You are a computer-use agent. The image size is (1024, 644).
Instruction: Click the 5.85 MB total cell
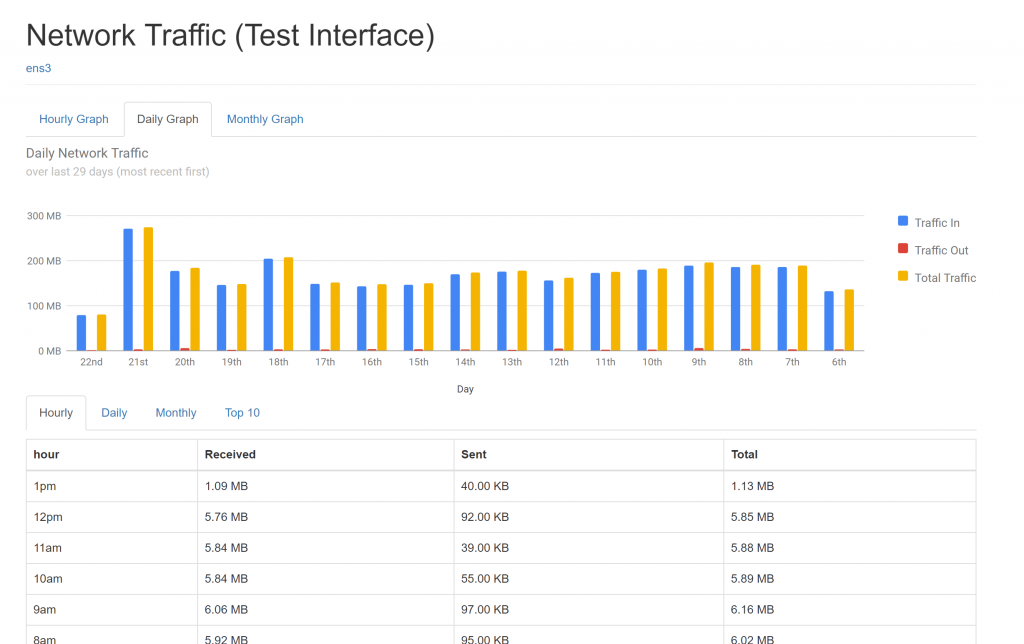pyautogui.click(x=850, y=517)
